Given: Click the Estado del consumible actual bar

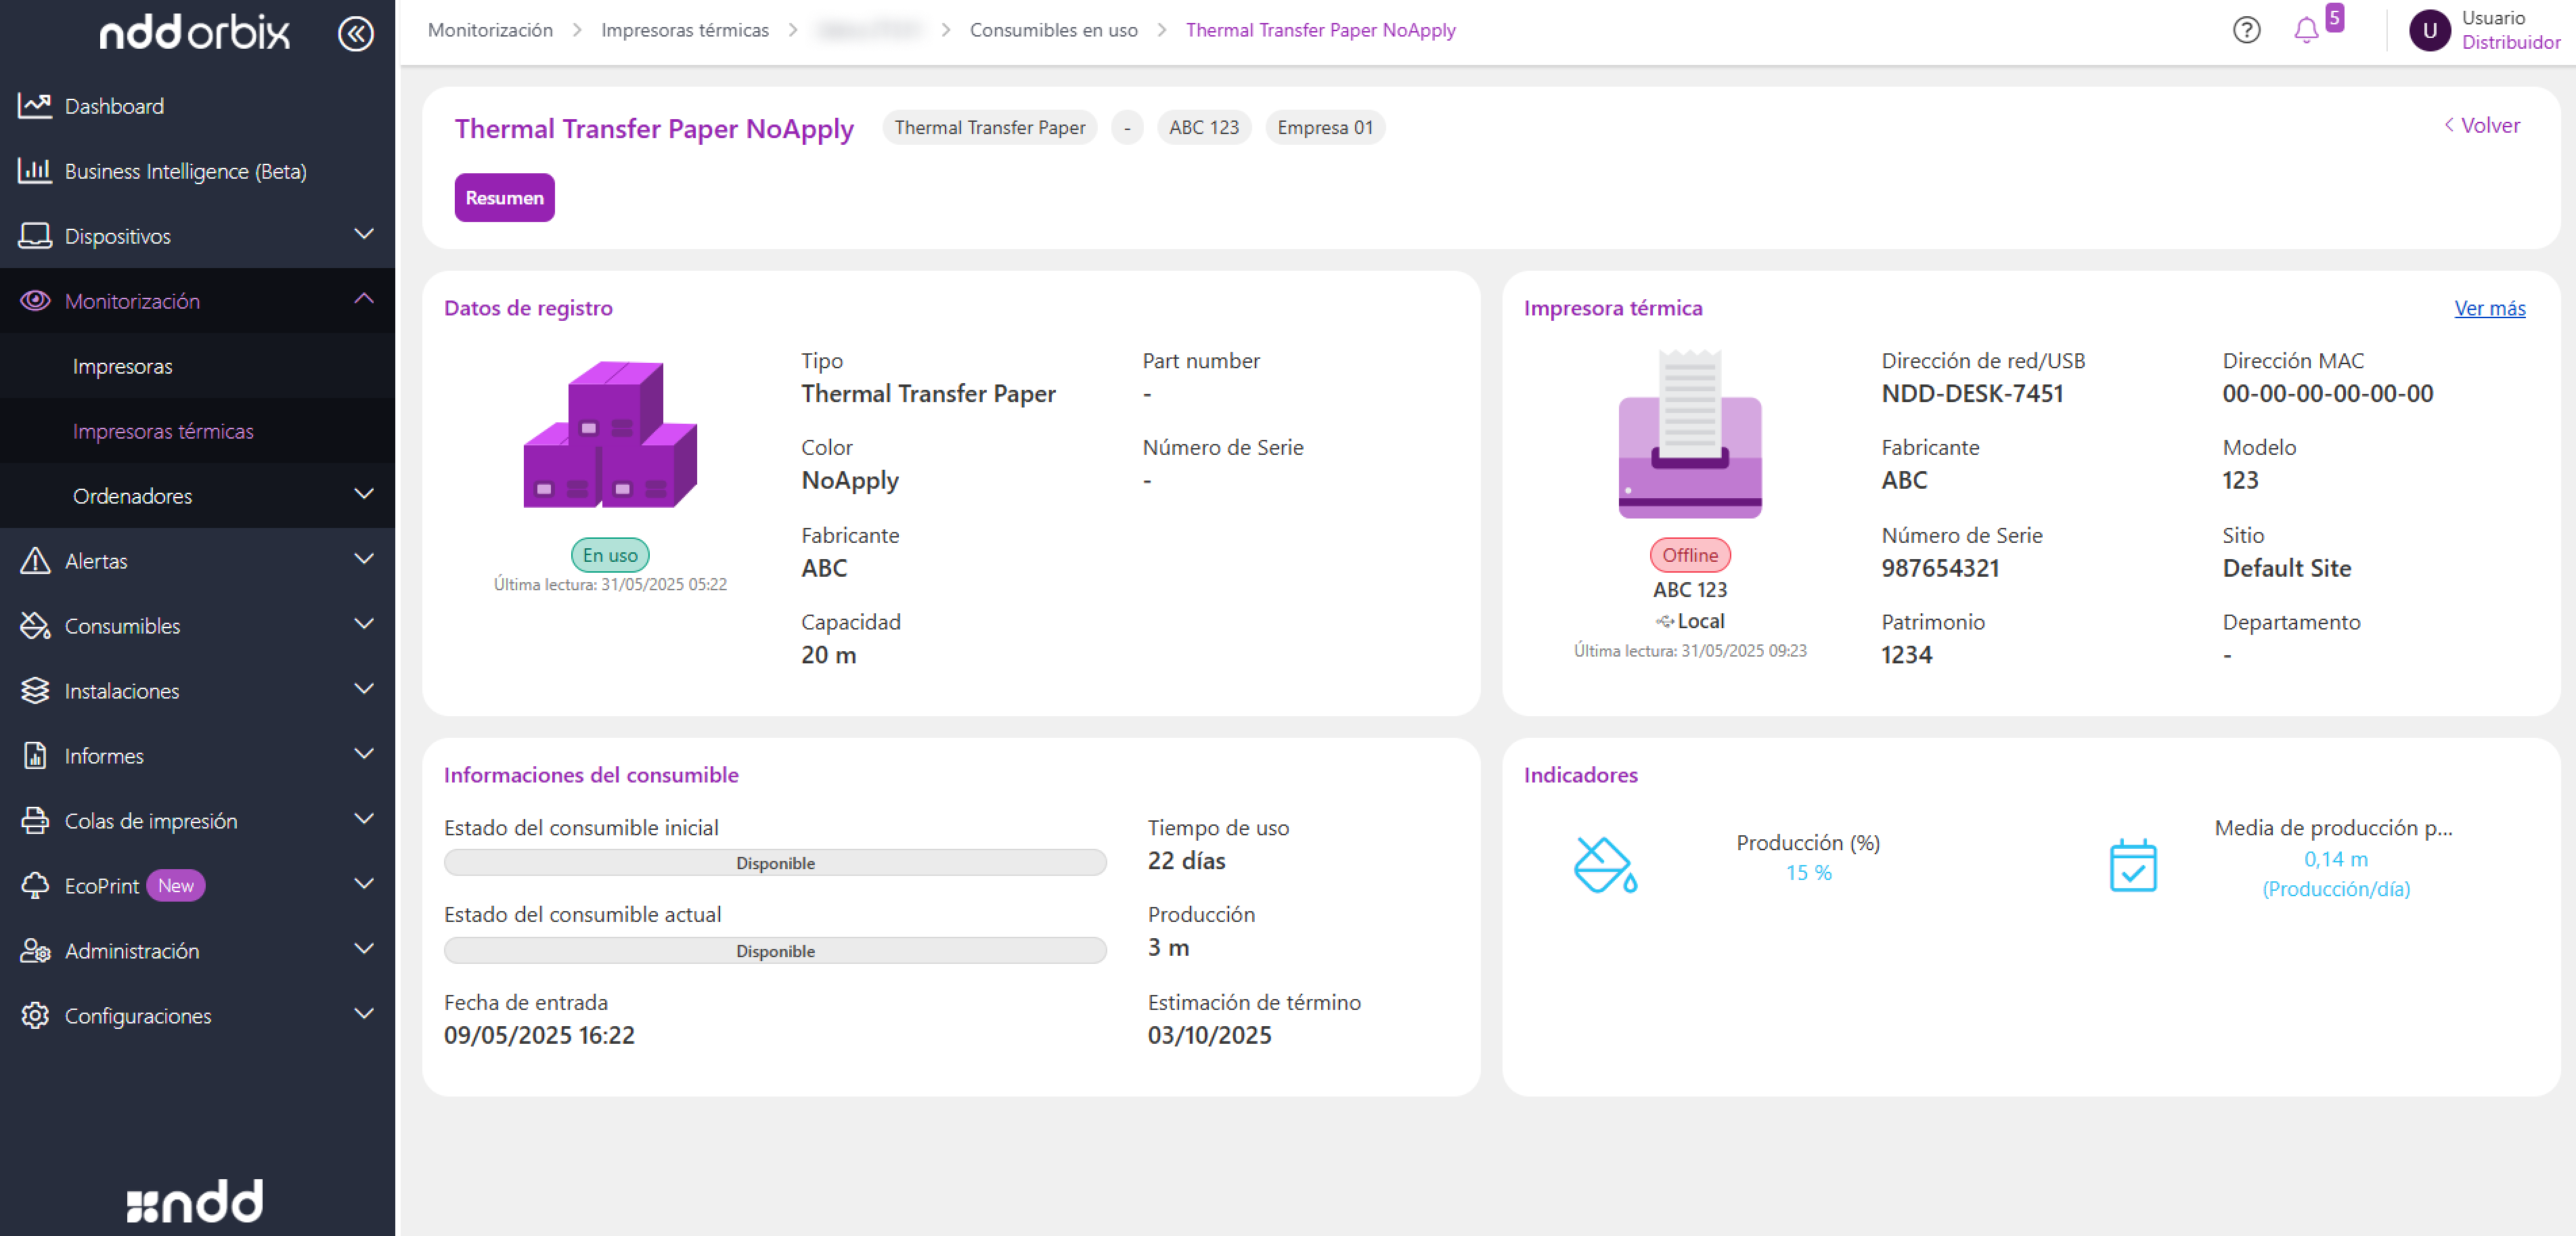Looking at the screenshot, I should (x=775, y=950).
